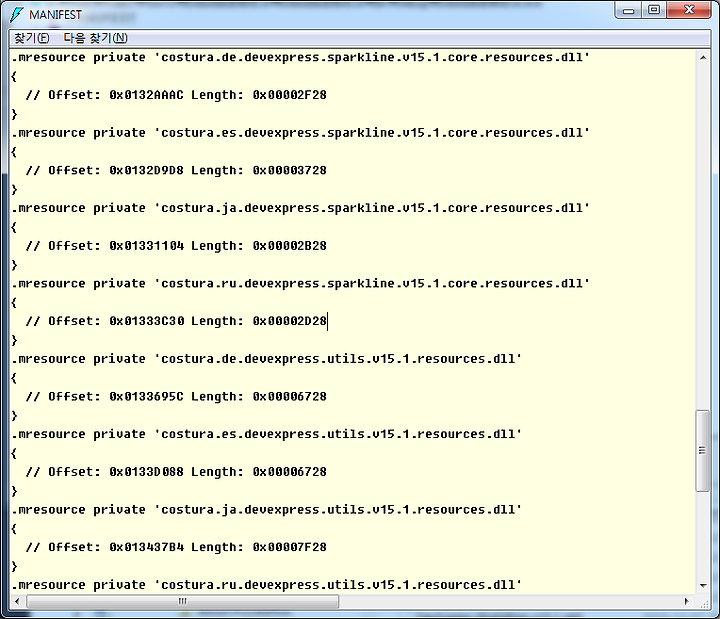Click the offset value 0x0133695C
720x619 pixels.
[146, 396]
